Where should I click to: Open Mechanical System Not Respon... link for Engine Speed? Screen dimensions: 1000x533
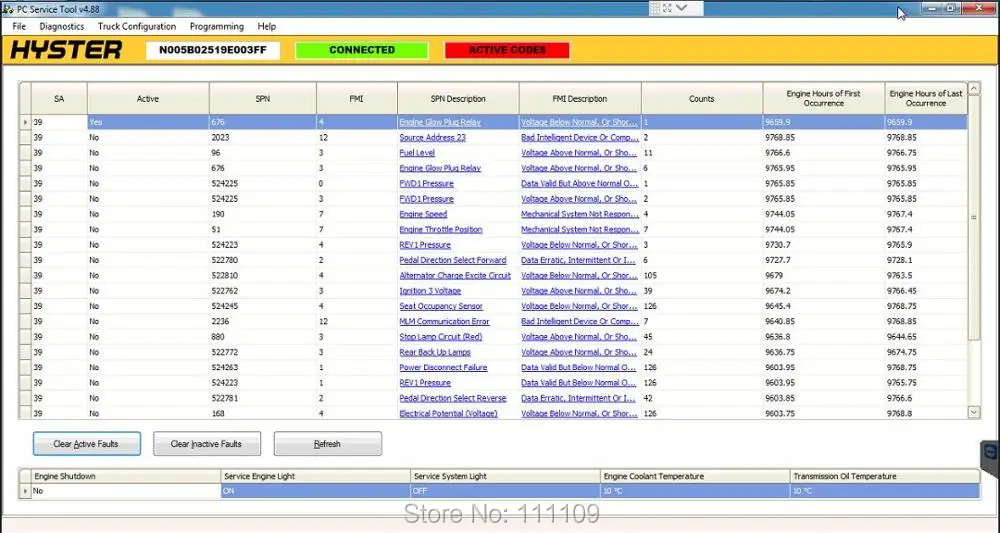580,214
